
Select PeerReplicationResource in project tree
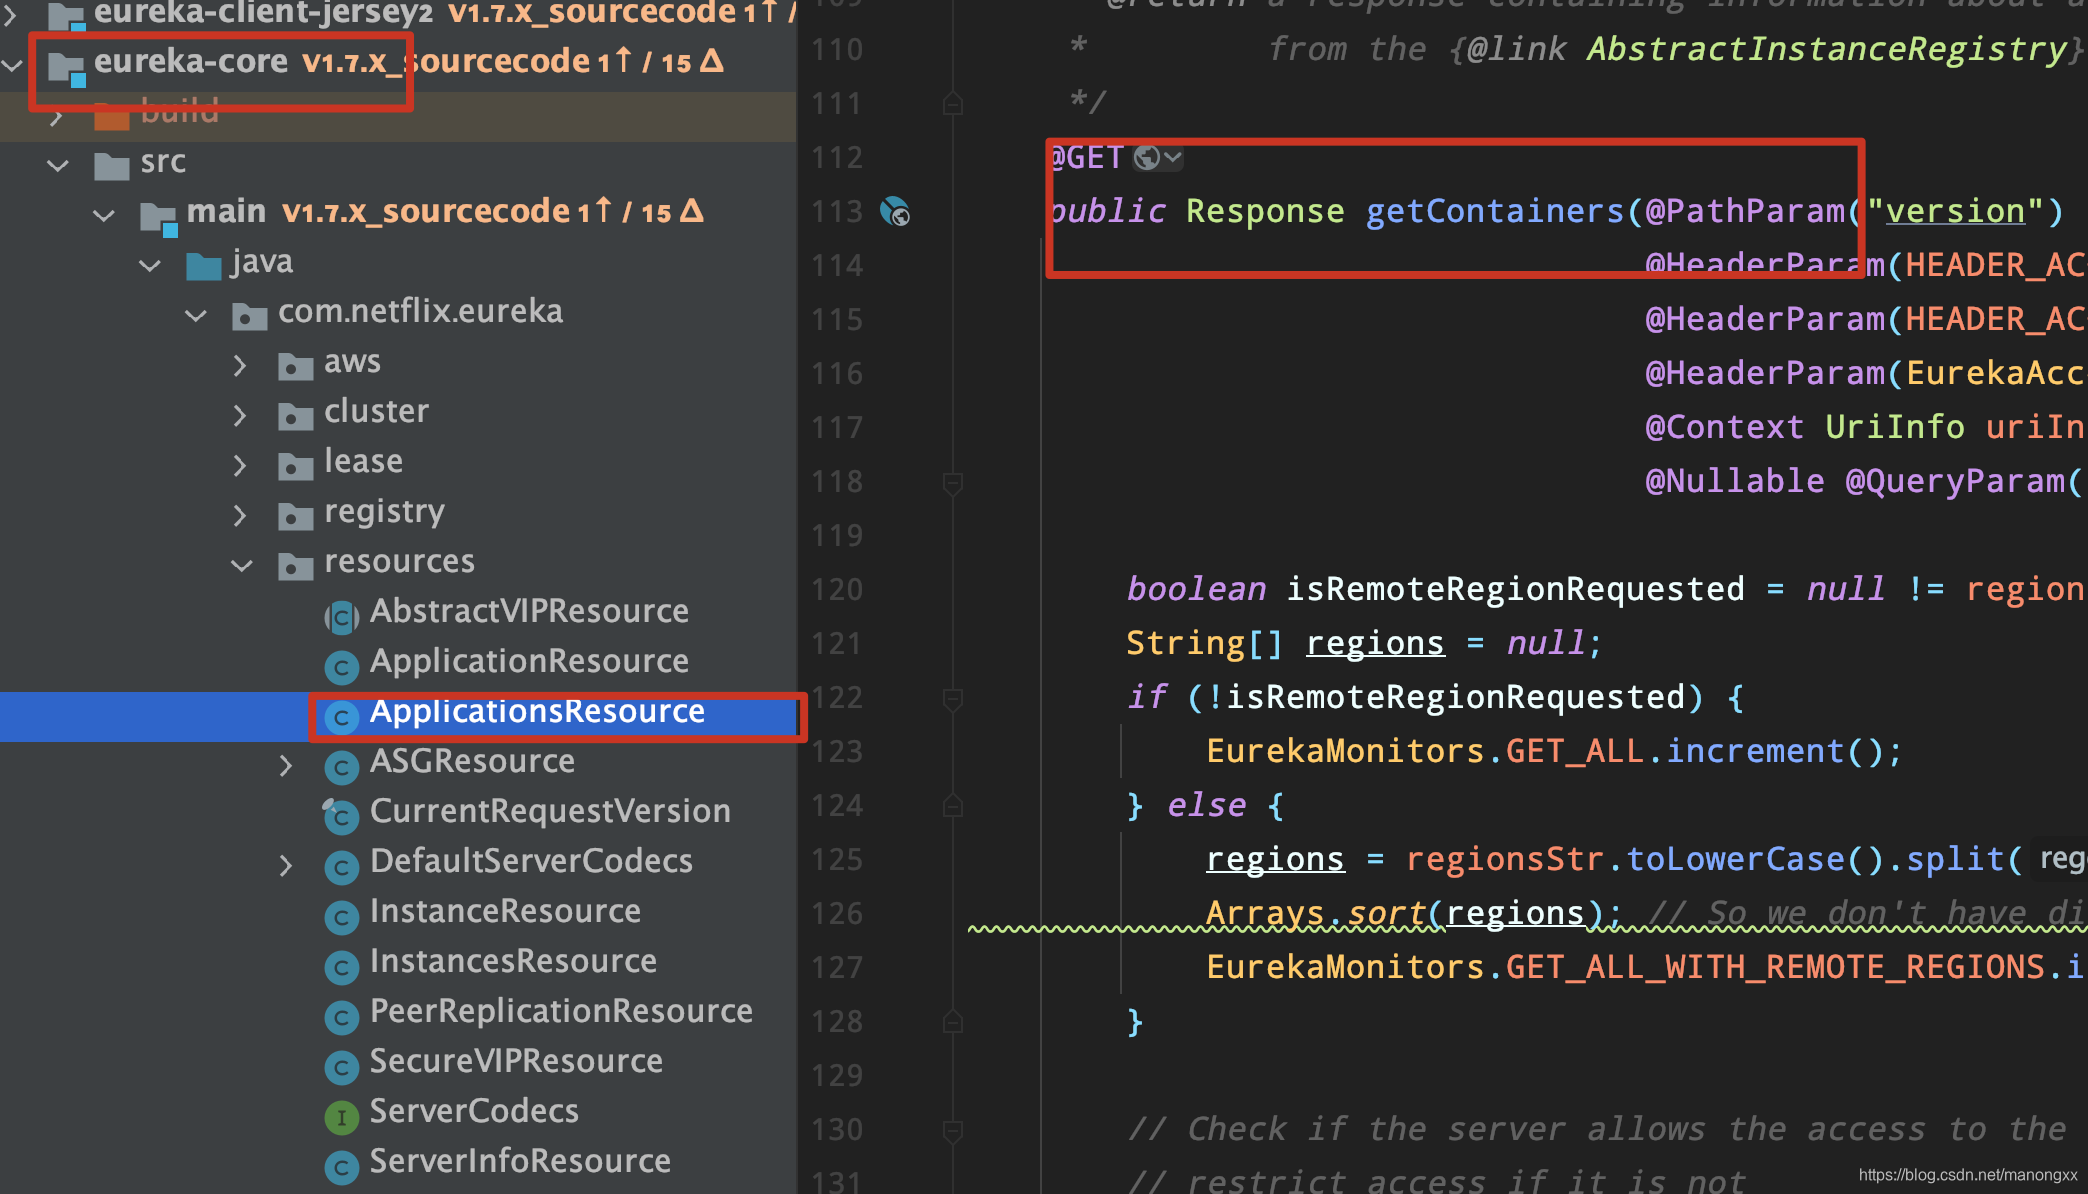coord(561,1011)
